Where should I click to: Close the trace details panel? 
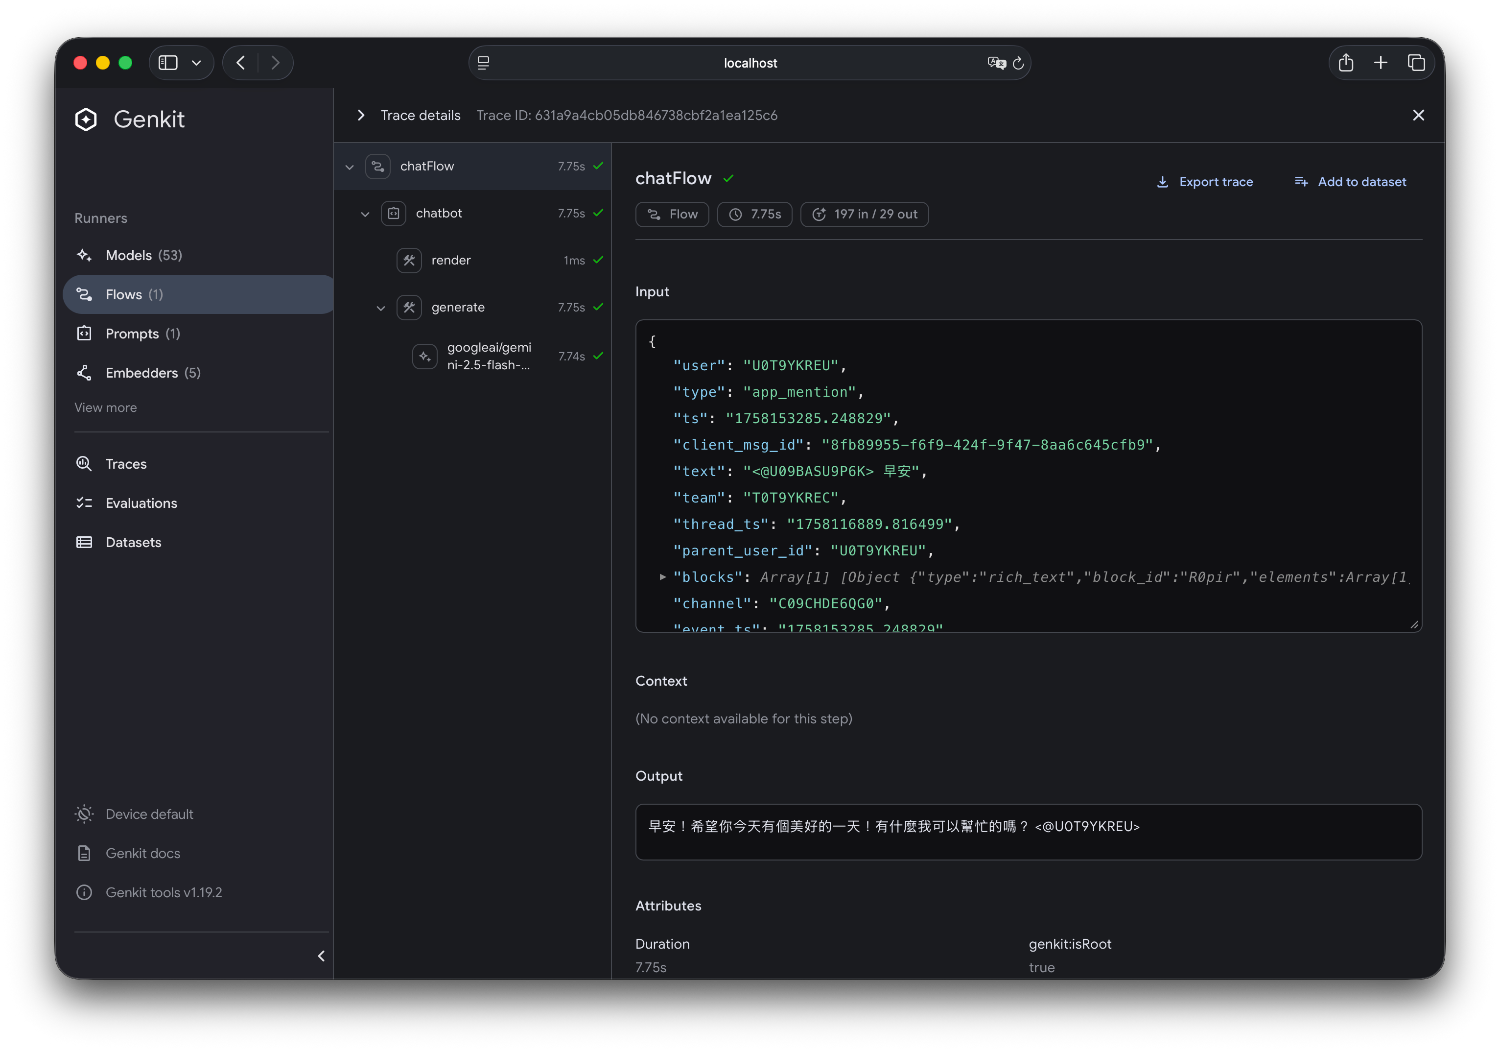point(1418,115)
